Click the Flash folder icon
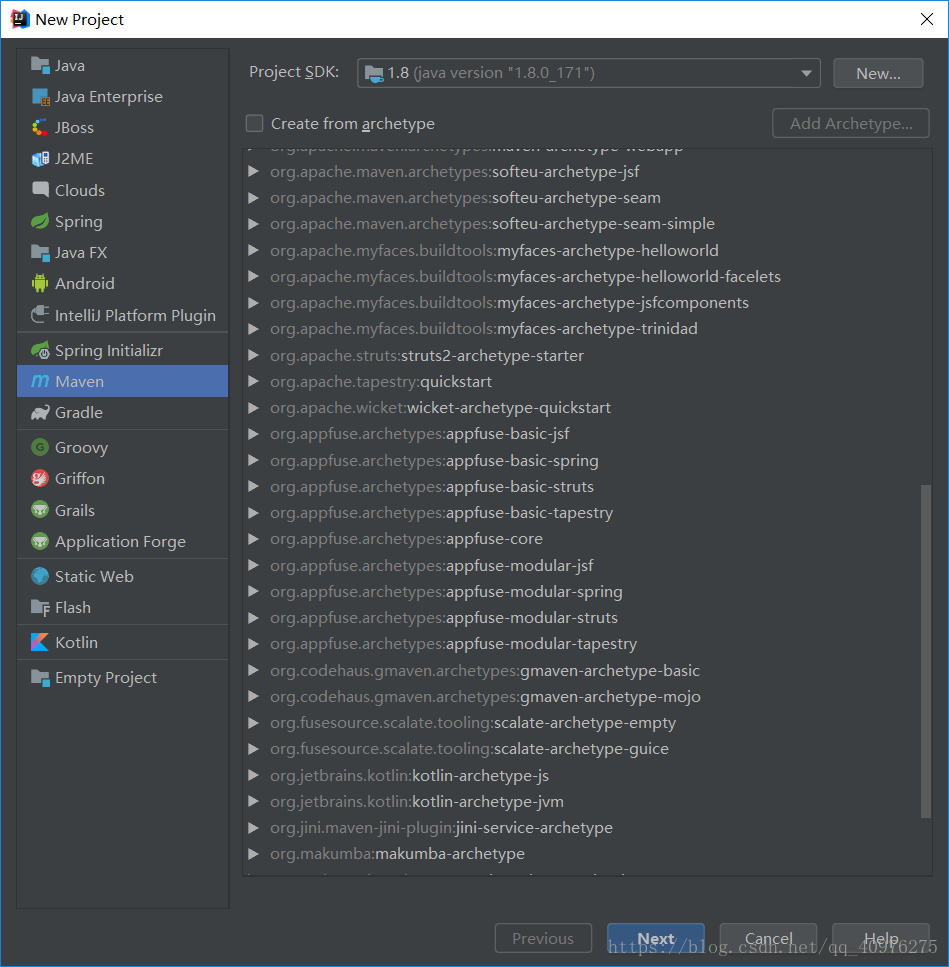Screen dimensions: 949x967 [x=40, y=607]
